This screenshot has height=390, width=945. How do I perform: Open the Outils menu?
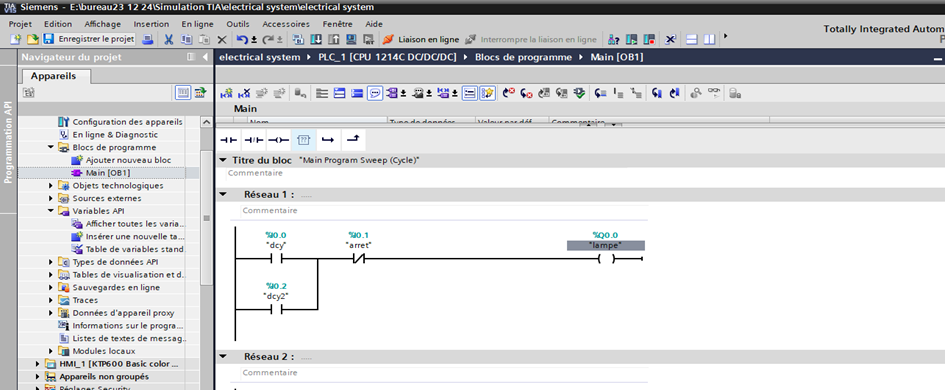coord(238,24)
